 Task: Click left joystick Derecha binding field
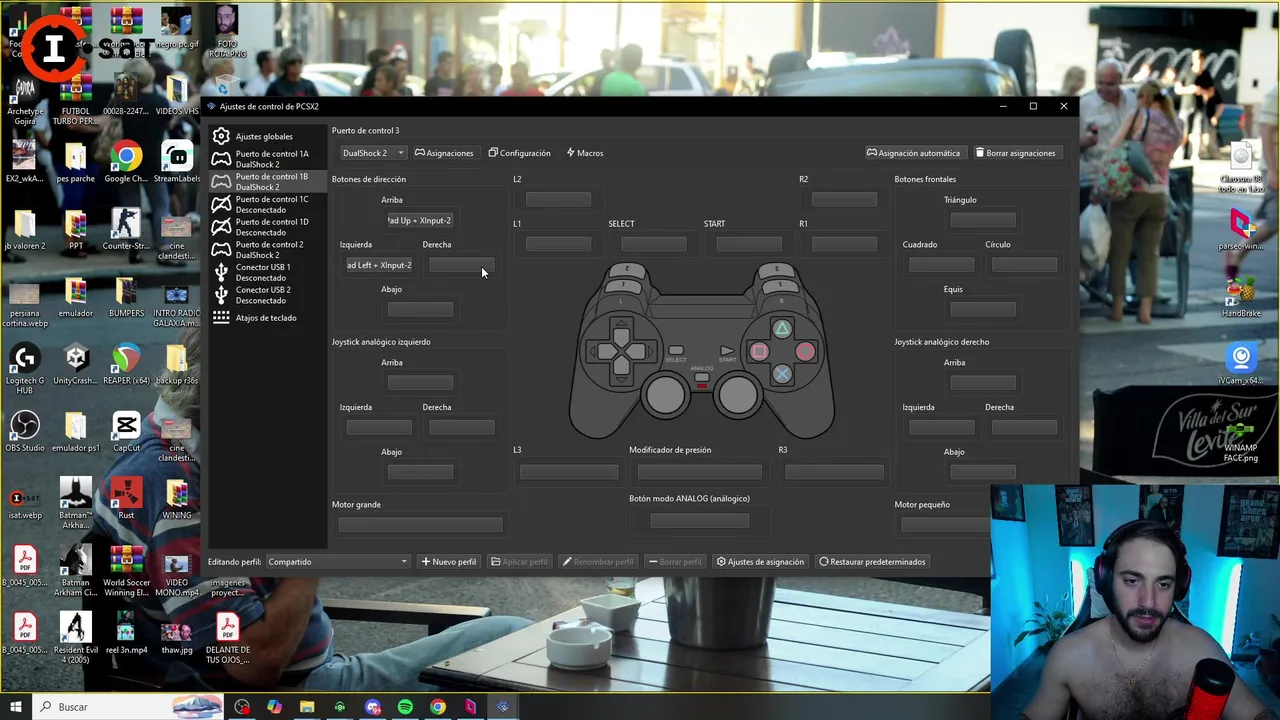pyautogui.click(x=461, y=428)
